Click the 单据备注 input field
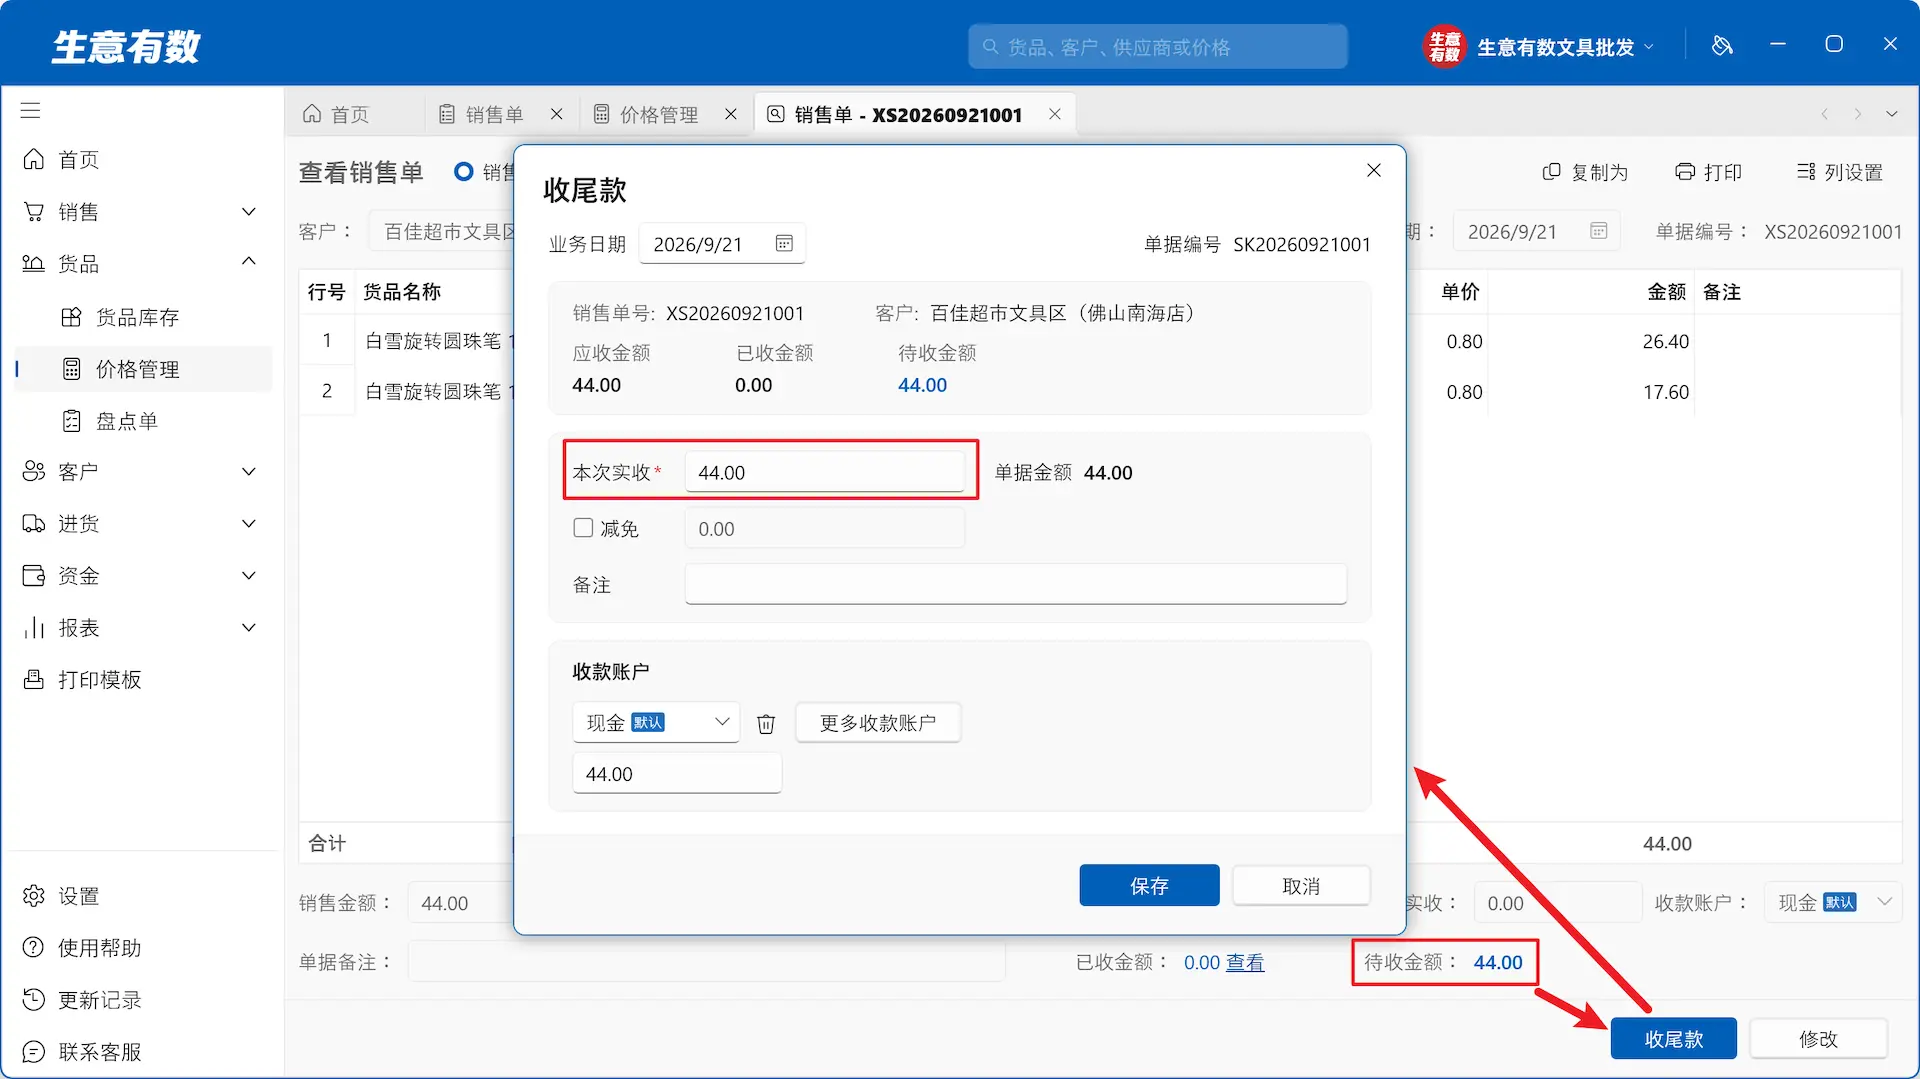This screenshot has height=1079, width=1920. coord(706,962)
